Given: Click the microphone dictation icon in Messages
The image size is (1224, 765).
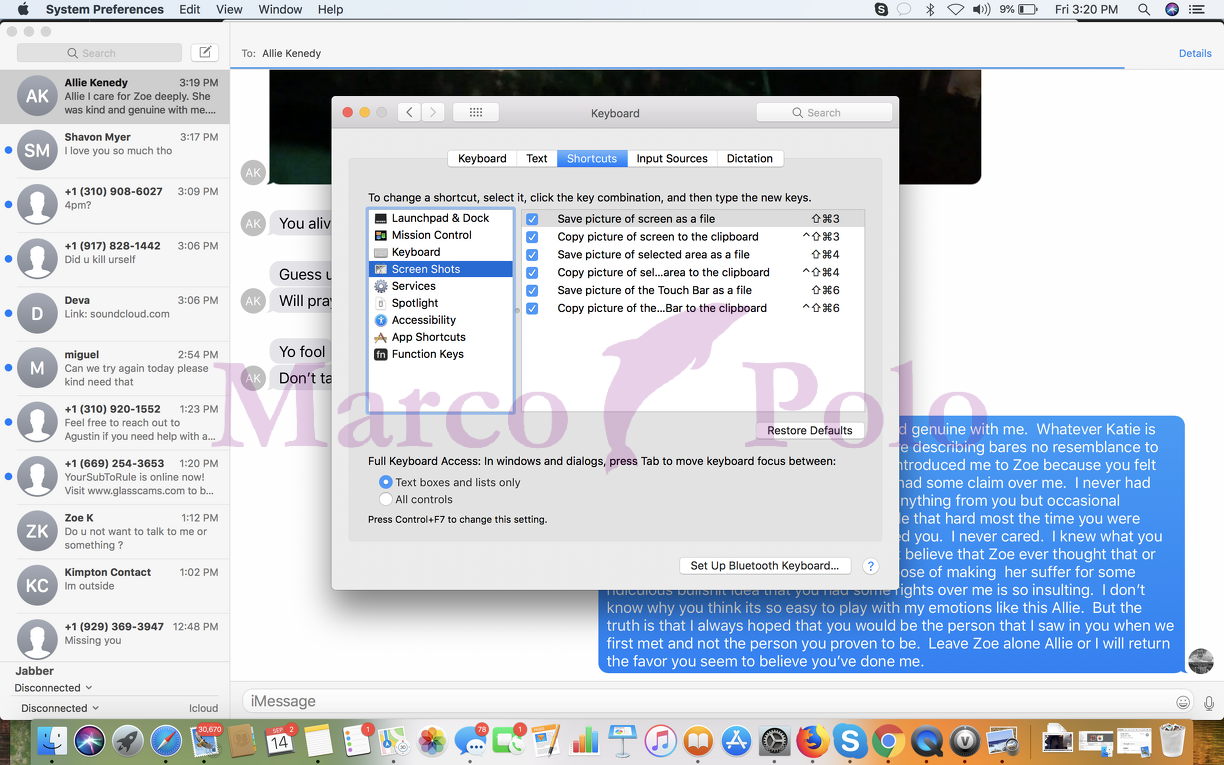Looking at the screenshot, I should 1209,702.
